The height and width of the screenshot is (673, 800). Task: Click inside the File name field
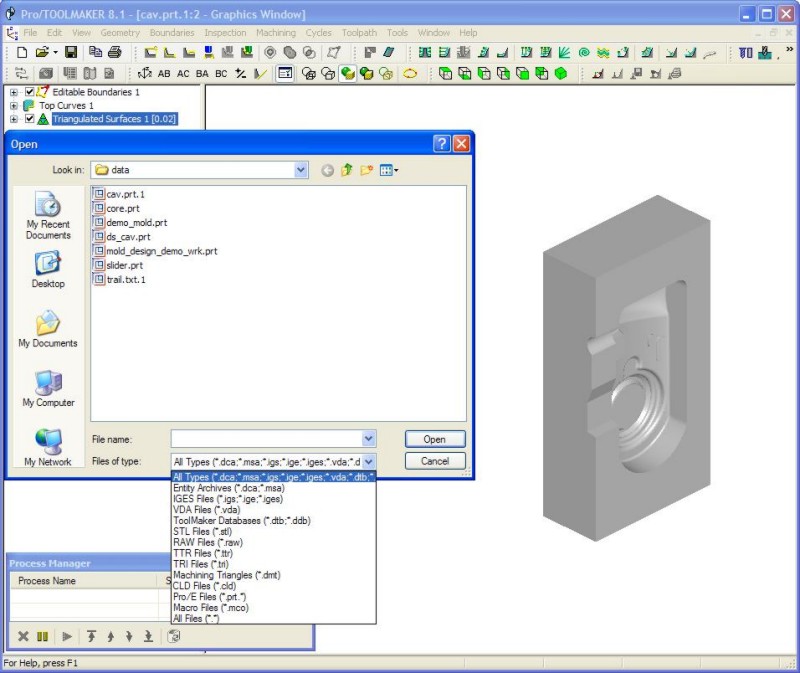click(x=267, y=438)
